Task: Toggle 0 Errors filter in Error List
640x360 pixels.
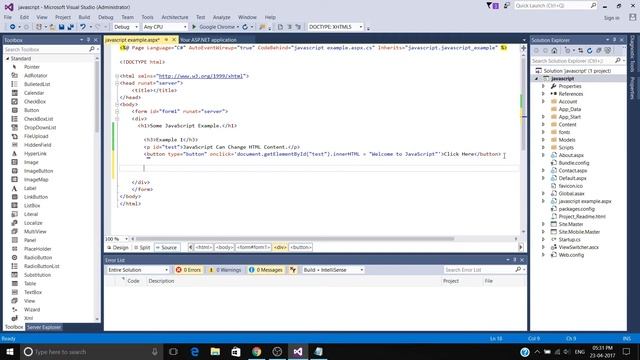Action: 189,270
